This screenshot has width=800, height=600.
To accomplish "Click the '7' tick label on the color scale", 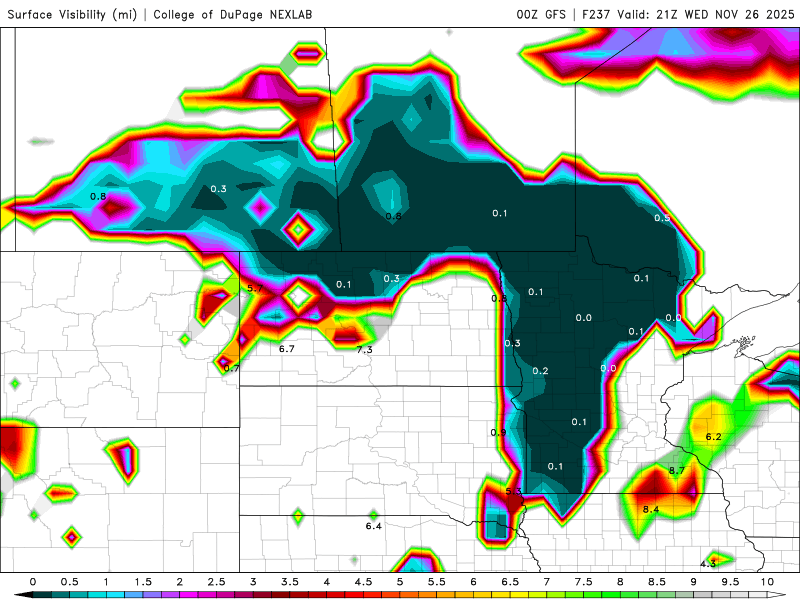I will (547, 582).
